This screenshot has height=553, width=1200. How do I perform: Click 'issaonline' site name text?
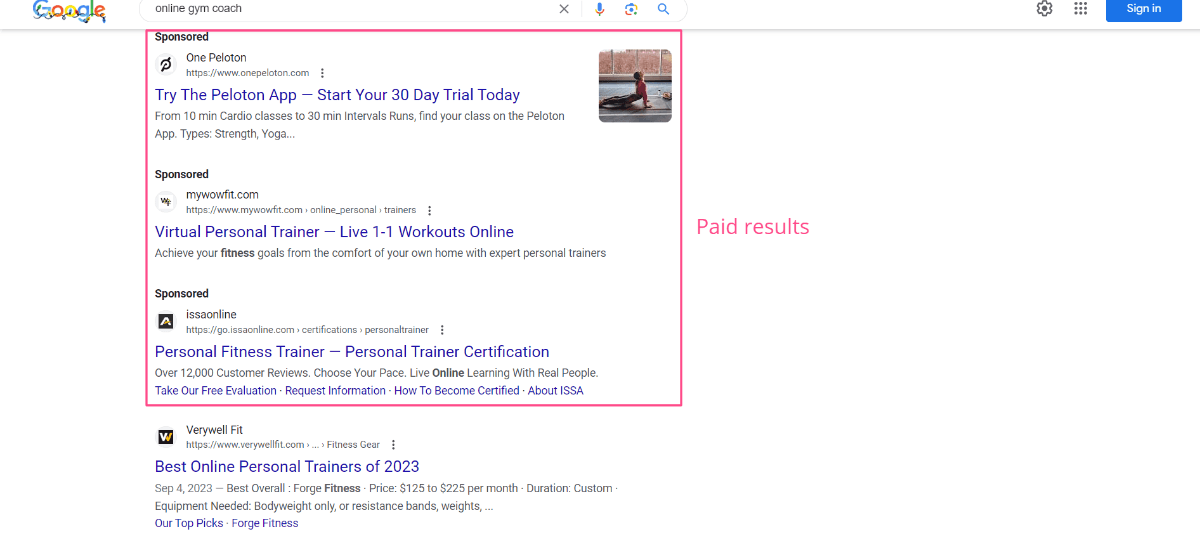[x=211, y=315]
